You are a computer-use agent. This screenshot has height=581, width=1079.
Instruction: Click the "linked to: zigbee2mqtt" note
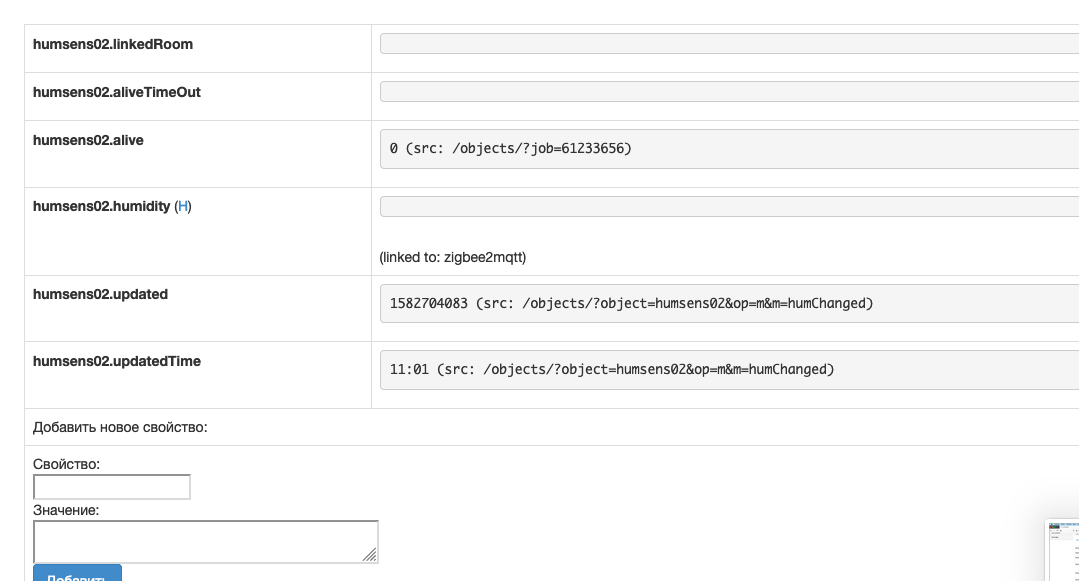(453, 257)
